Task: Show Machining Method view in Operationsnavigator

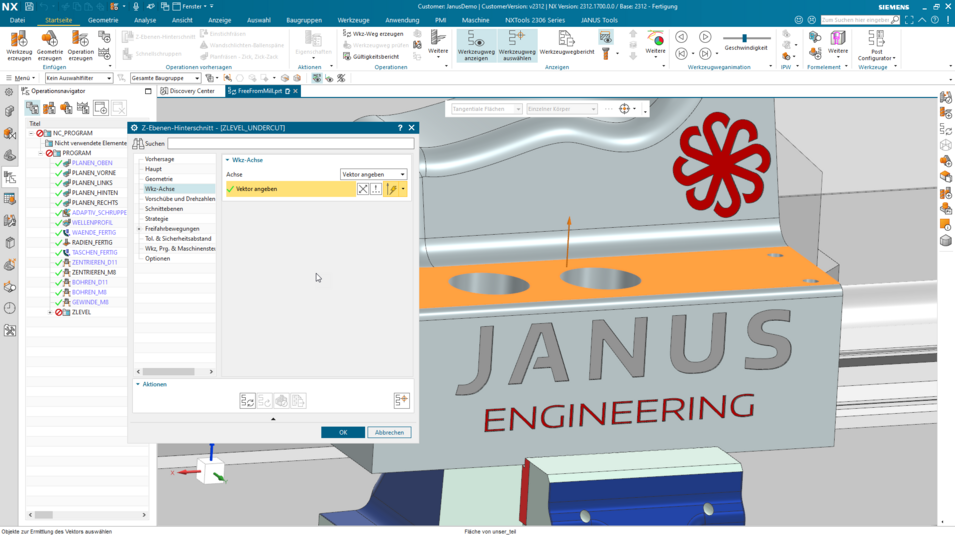Action: tap(83, 108)
